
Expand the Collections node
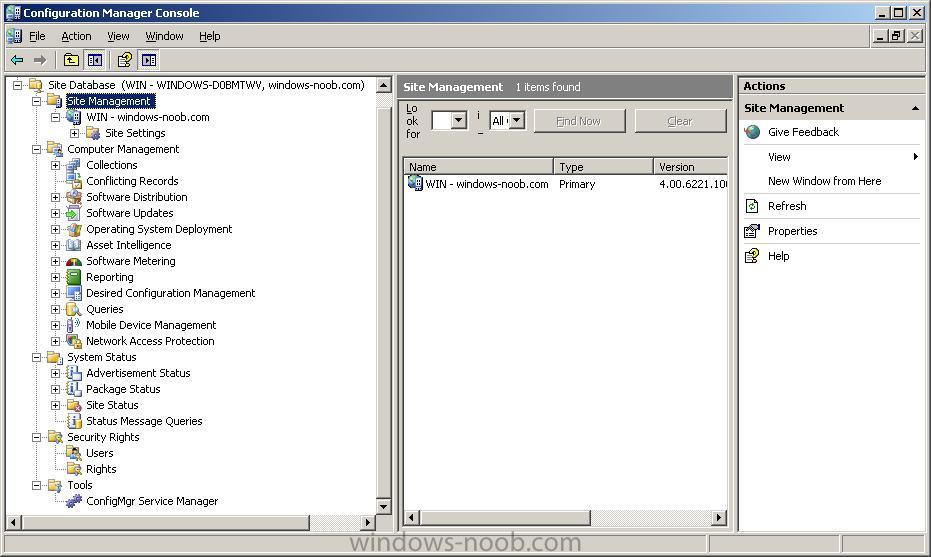coord(56,165)
